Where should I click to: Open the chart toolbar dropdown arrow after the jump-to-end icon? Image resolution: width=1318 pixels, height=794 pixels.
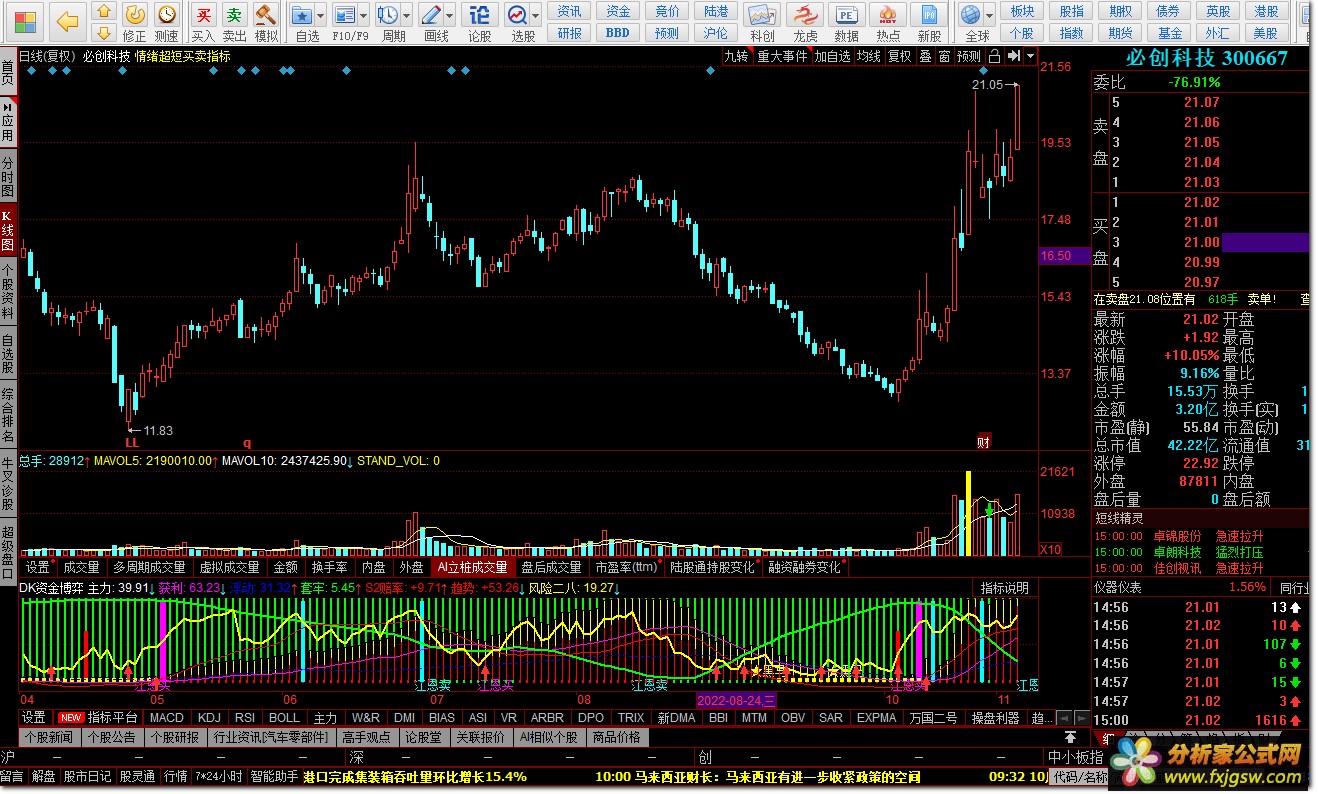pos(1030,56)
